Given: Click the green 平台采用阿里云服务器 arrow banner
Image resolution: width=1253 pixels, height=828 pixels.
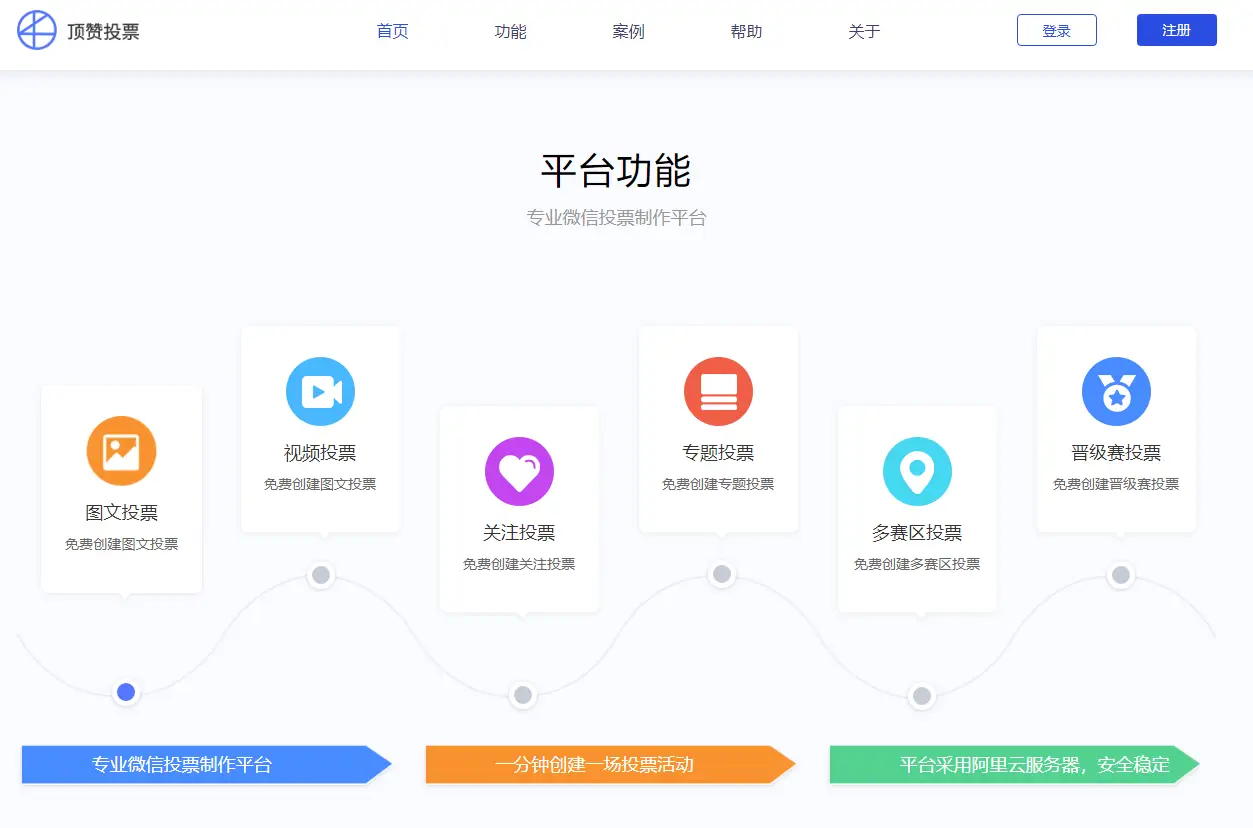Looking at the screenshot, I should tap(1014, 765).
